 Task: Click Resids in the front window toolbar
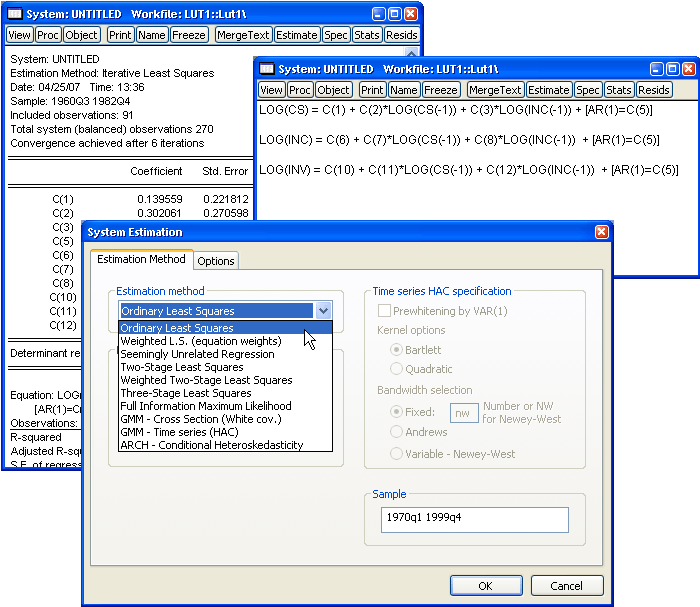654,90
